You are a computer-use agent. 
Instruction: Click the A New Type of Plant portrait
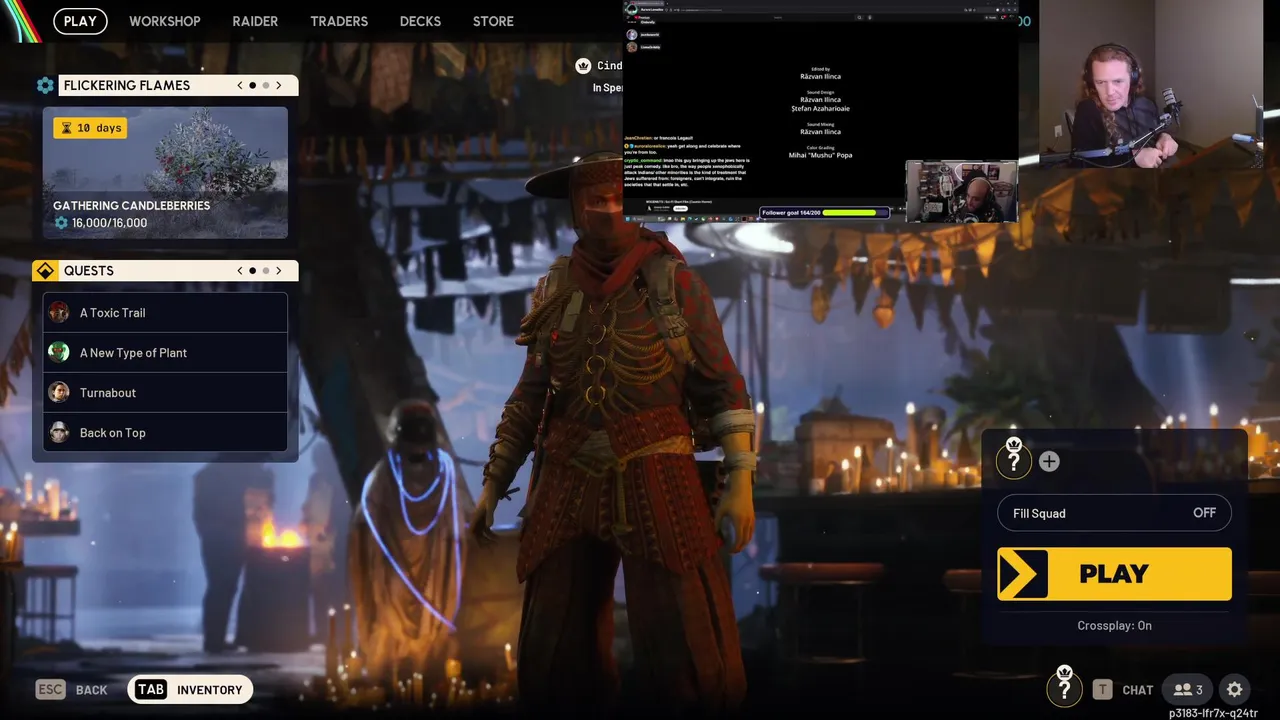click(59, 352)
